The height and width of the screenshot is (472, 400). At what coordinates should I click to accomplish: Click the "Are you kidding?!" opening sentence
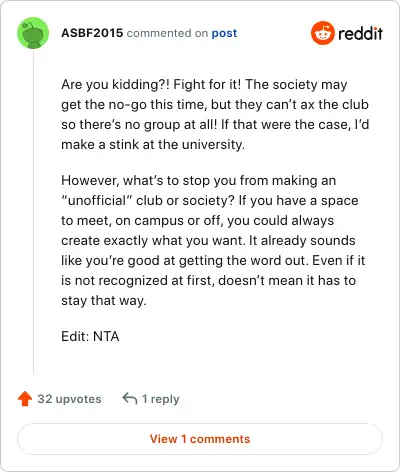point(116,85)
